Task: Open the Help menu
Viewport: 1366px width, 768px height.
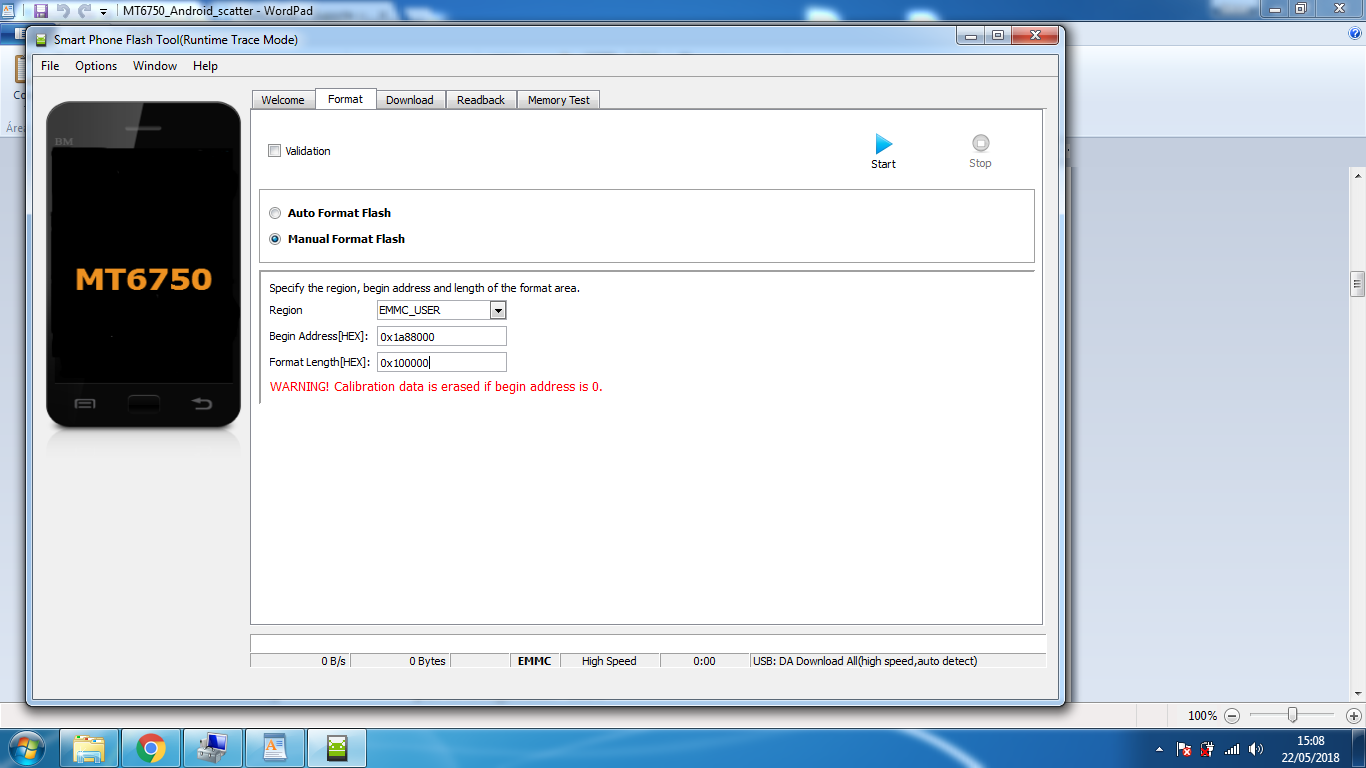Action: (205, 66)
